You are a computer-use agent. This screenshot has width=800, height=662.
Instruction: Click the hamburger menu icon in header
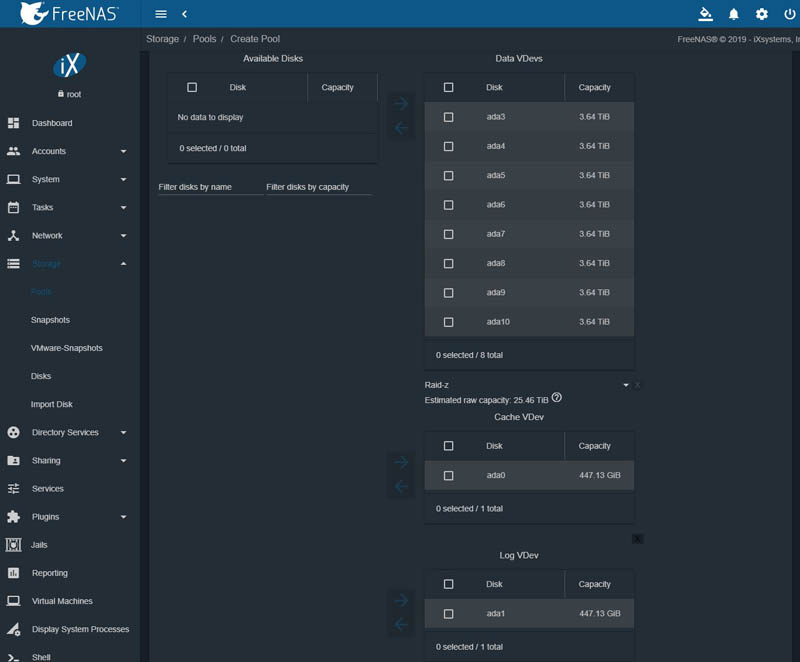click(161, 14)
